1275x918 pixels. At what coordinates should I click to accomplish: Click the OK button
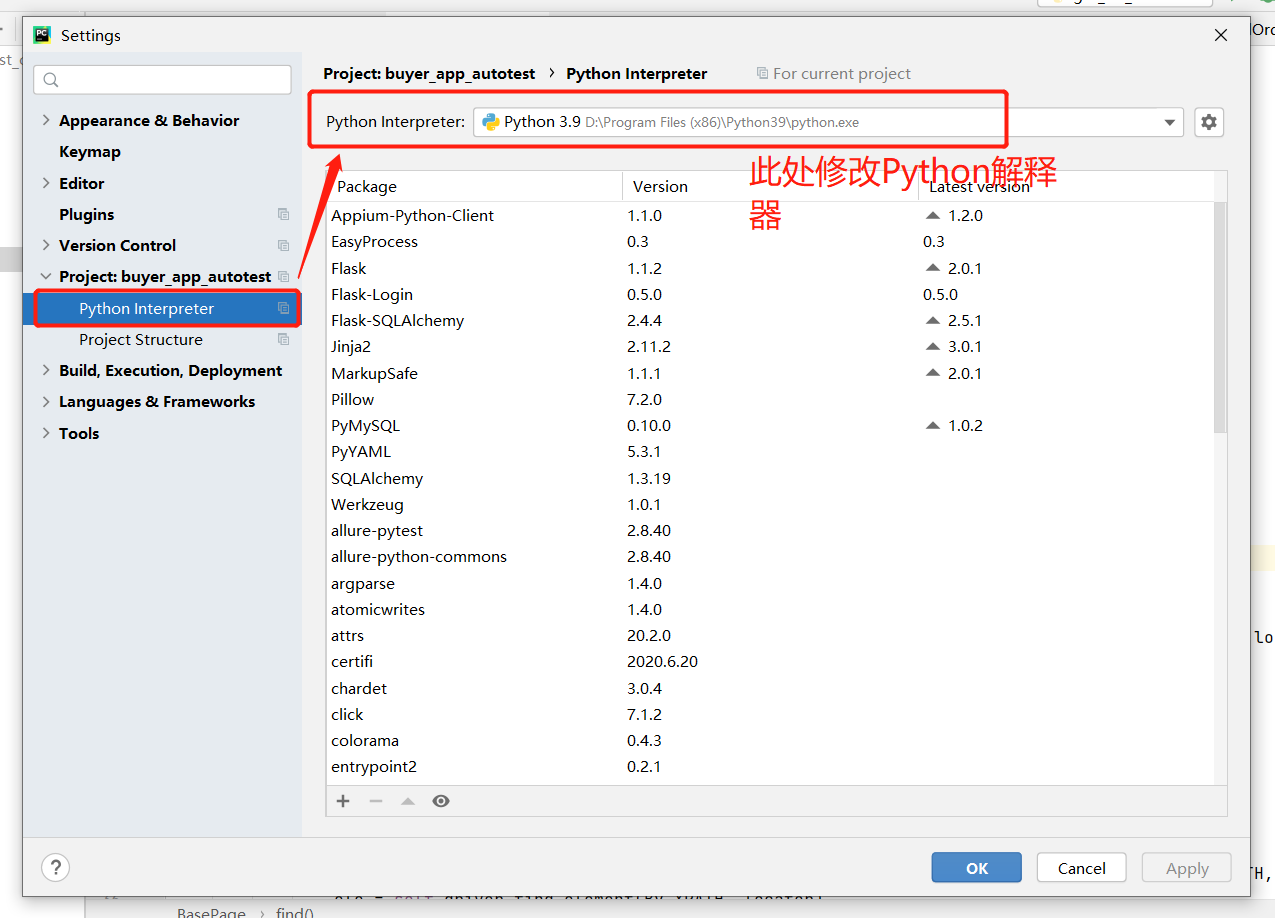pyautogui.click(x=976, y=868)
